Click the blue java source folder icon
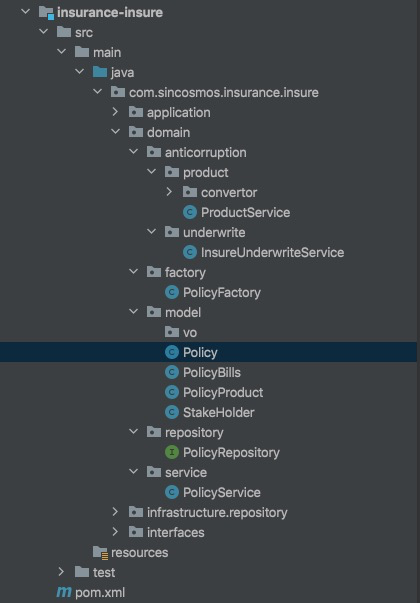 coord(100,72)
